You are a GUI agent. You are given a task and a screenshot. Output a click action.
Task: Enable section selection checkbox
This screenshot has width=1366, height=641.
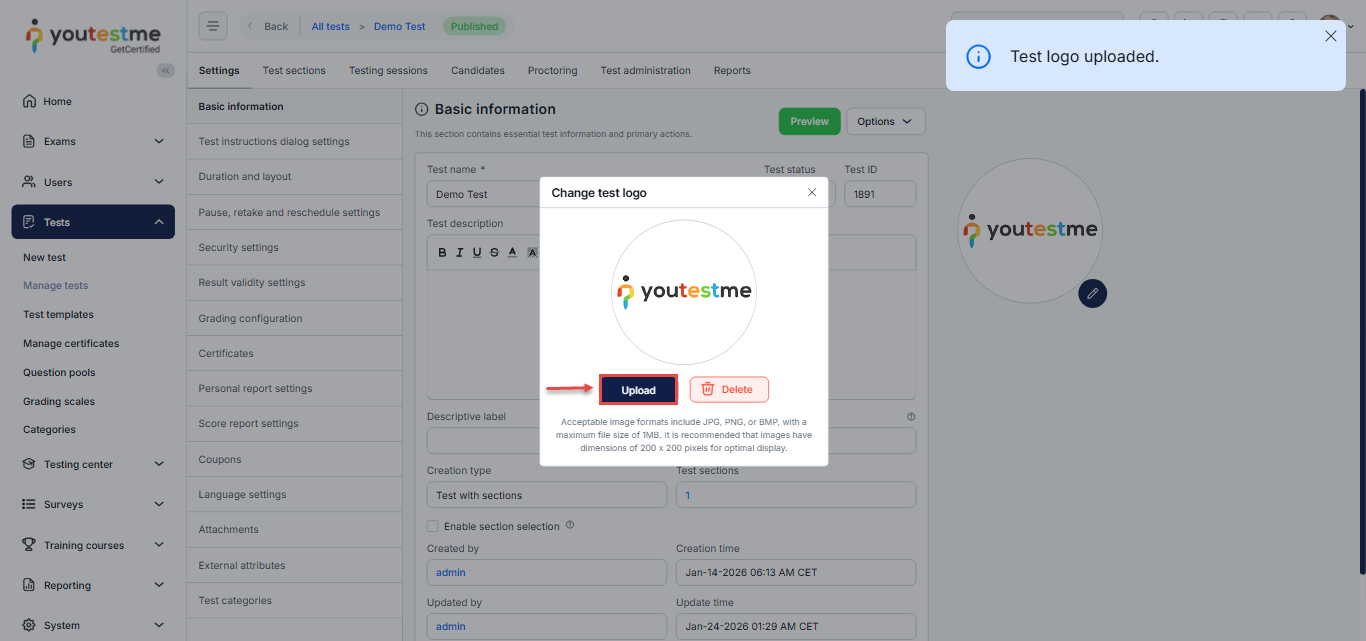433,526
